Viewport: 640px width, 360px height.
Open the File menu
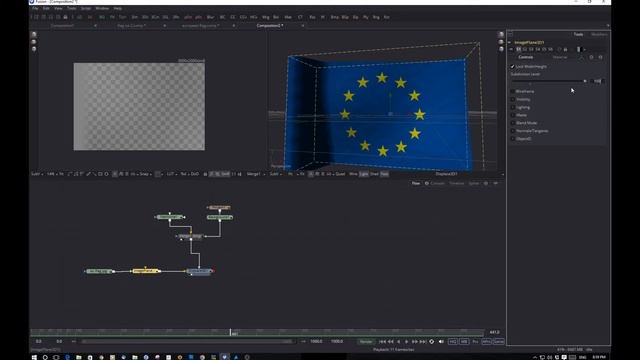pyautogui.click(x=35, y=8)
